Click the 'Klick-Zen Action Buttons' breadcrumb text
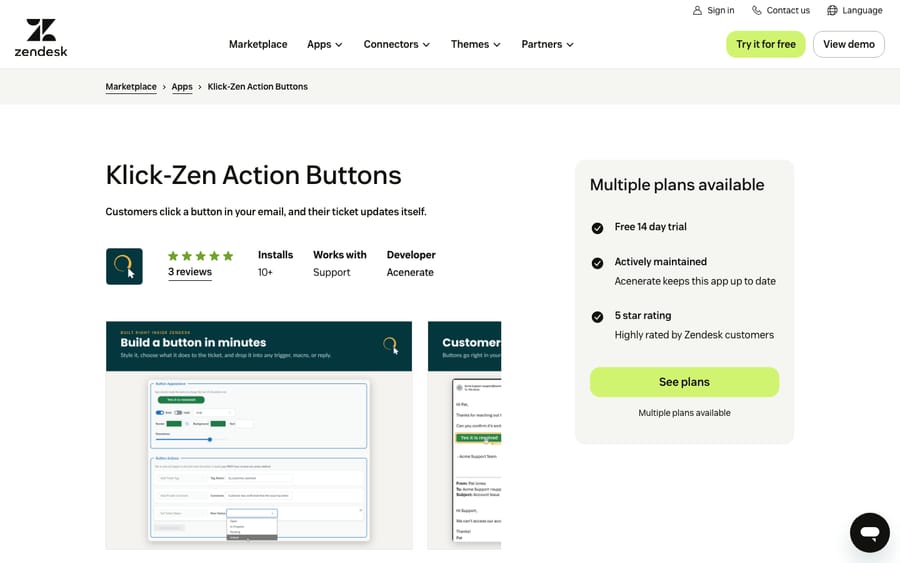The width and height of the screenshot is (900, 563). 258,87
